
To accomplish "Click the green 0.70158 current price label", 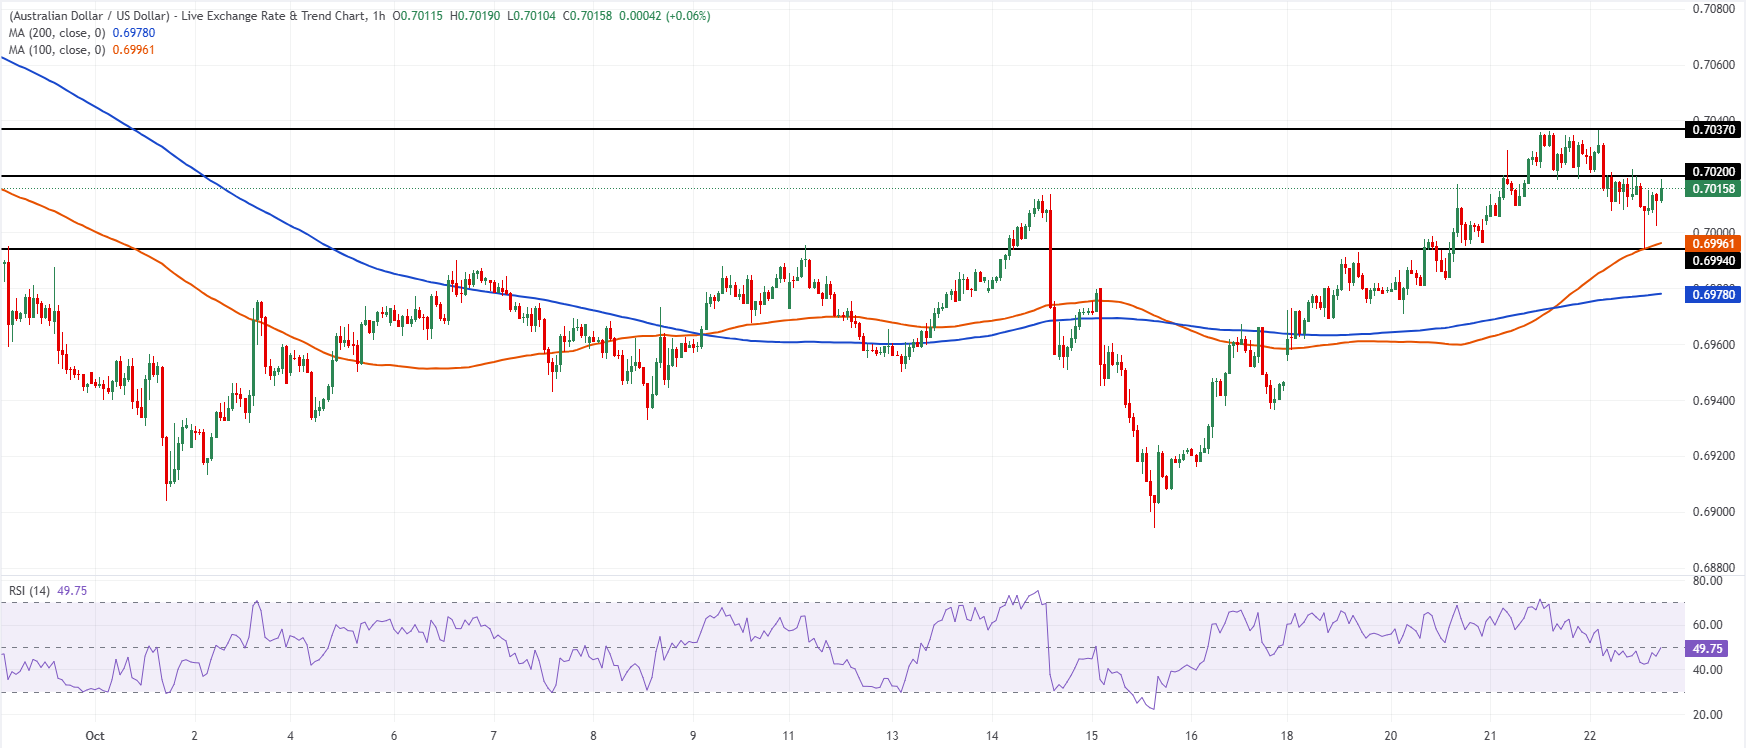I will 1713,189.
